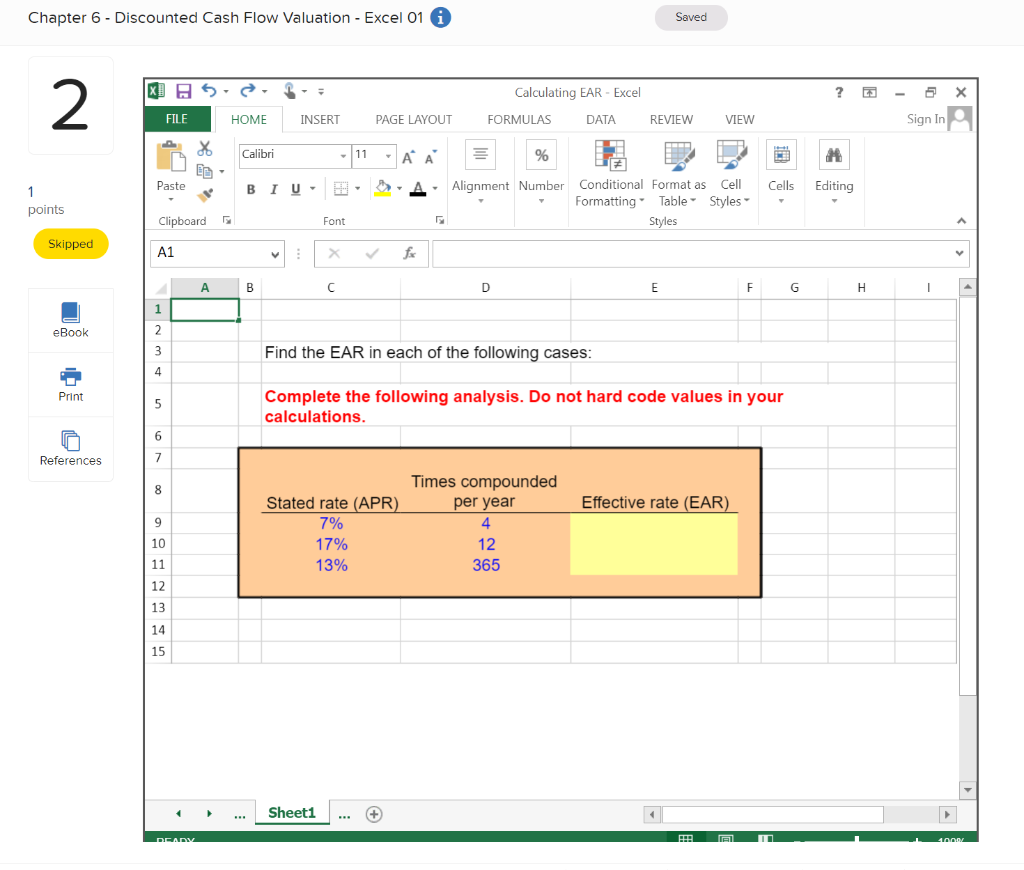The width and height of the screenshot is (1024, 870).
Task: Open Font dialog launcher
Action: 440,221
